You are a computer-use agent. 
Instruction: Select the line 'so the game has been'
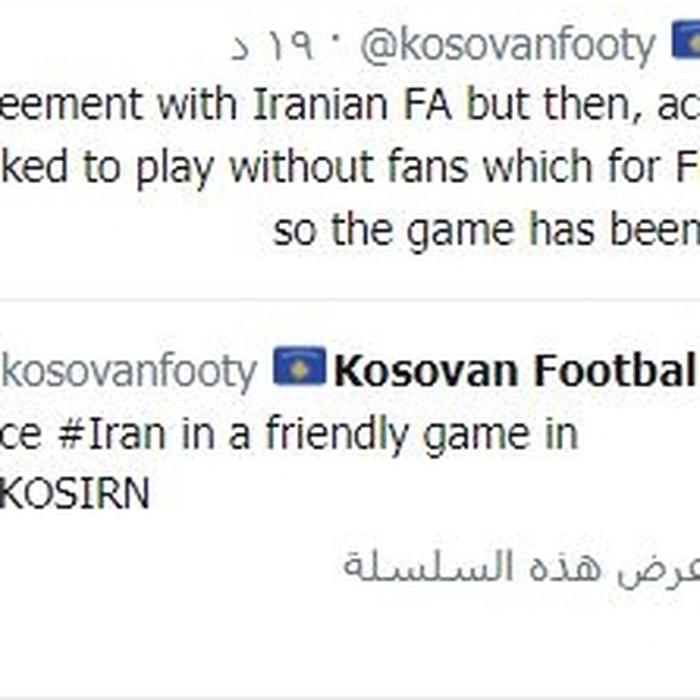[x=486, y=231]
